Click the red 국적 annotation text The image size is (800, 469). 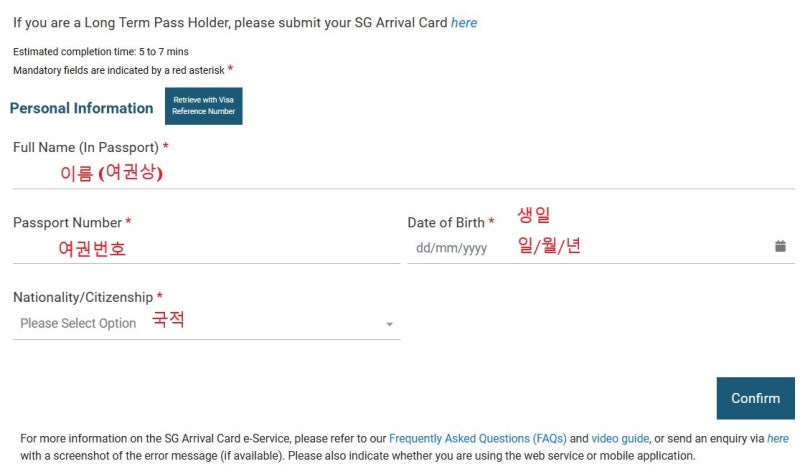coord(168,319)
